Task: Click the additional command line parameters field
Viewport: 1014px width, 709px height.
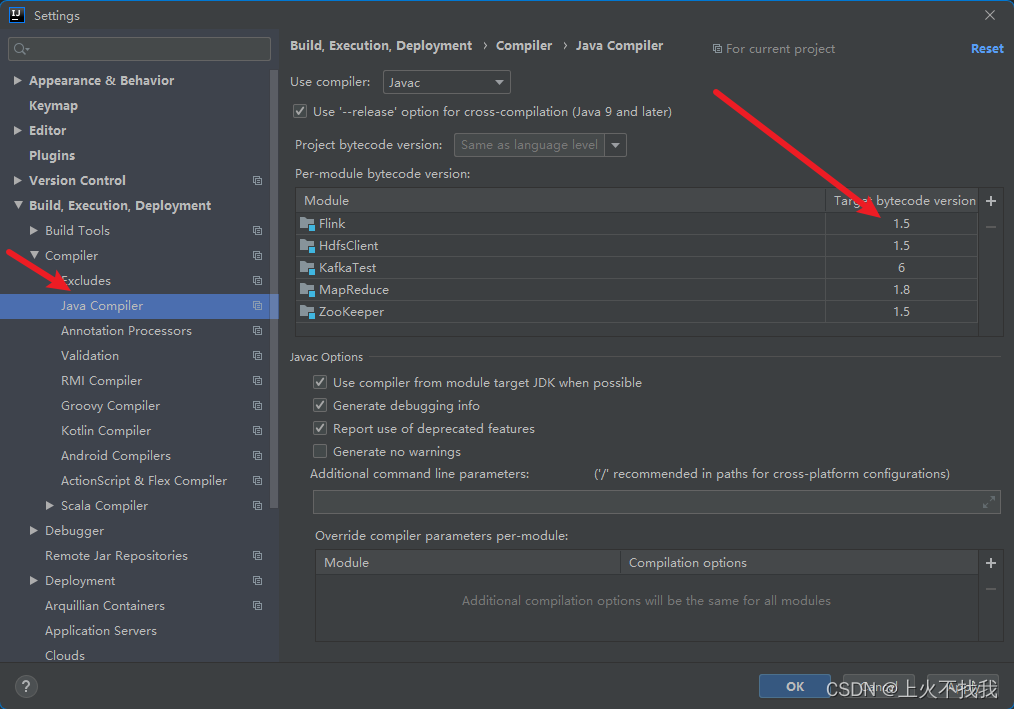Action: [656, 502]
